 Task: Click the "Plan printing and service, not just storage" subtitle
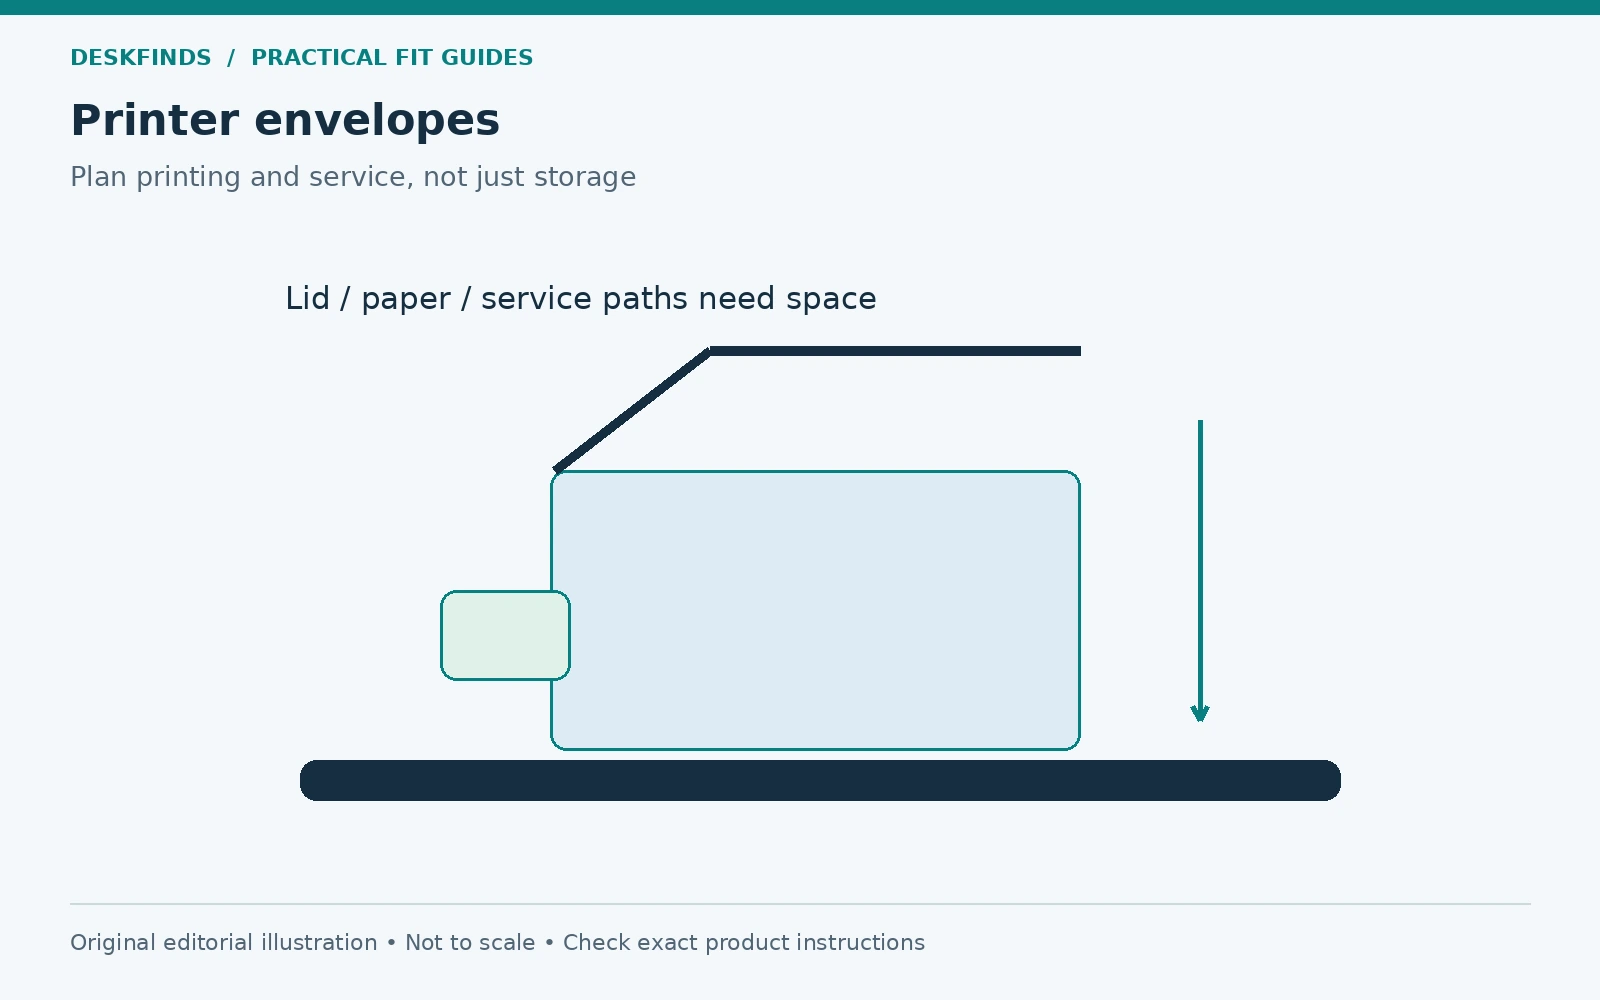[353, 177]
